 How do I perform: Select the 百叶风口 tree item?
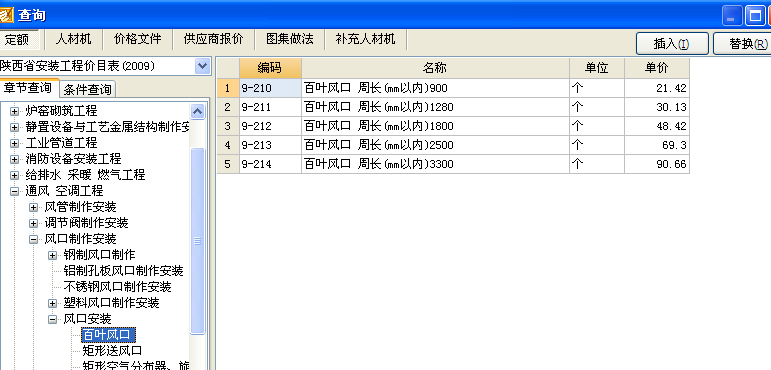coord(108,335)
